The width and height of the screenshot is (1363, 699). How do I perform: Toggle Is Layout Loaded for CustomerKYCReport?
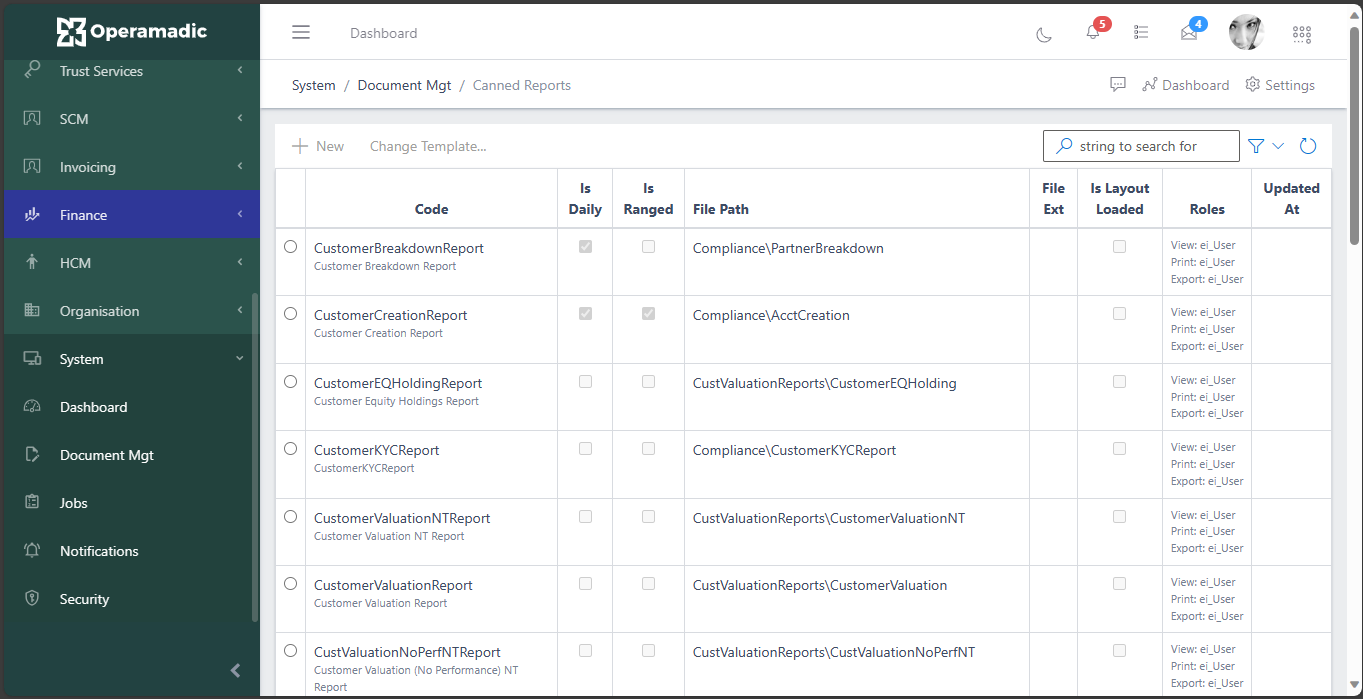coord(1119,448)
